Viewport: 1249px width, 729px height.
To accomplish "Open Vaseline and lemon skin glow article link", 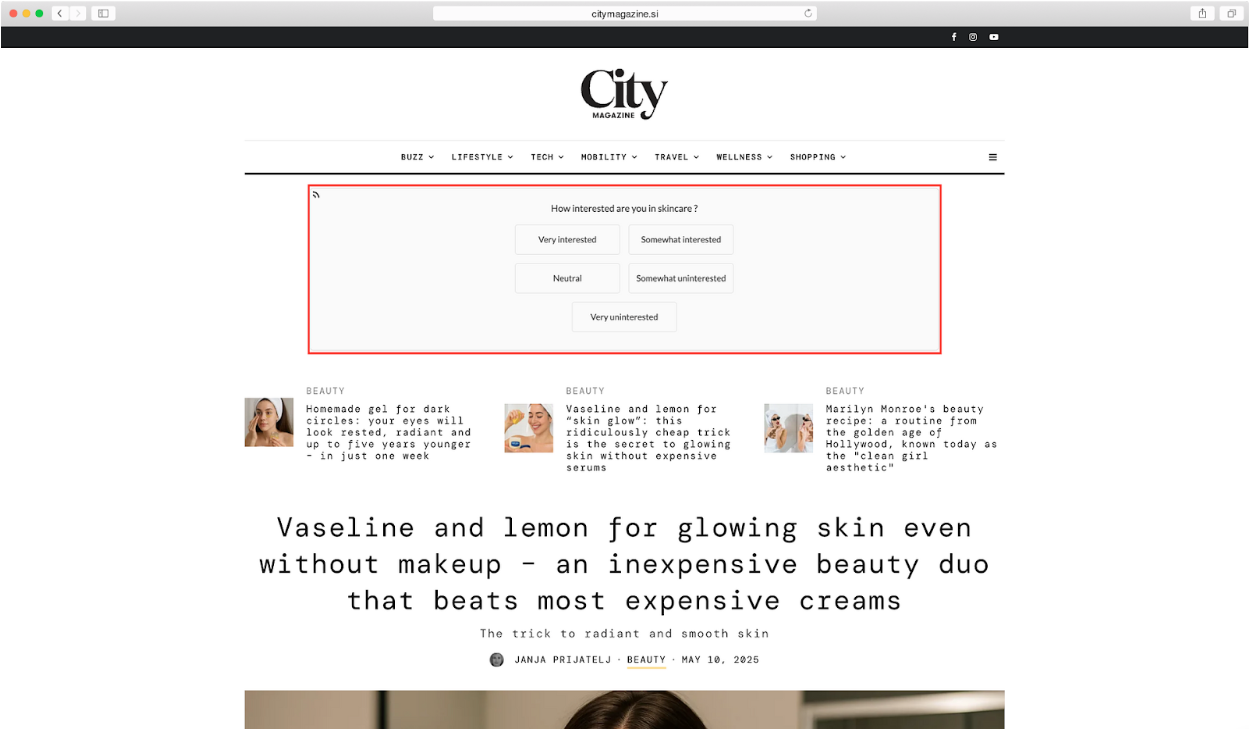I will 648,438.
